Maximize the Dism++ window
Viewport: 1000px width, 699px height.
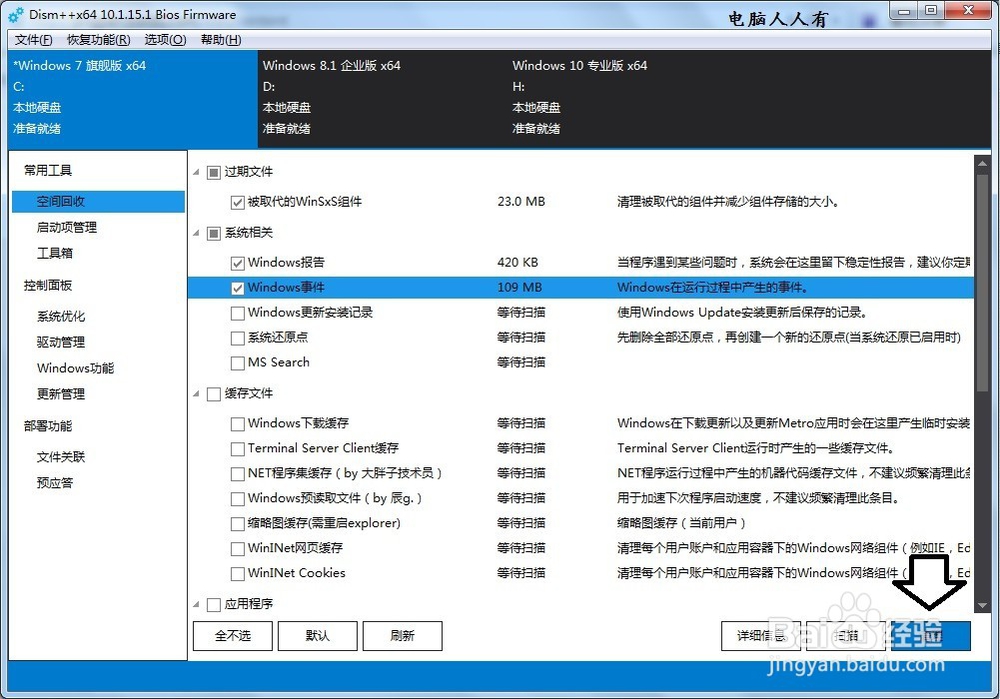click(x=930, y=11)
